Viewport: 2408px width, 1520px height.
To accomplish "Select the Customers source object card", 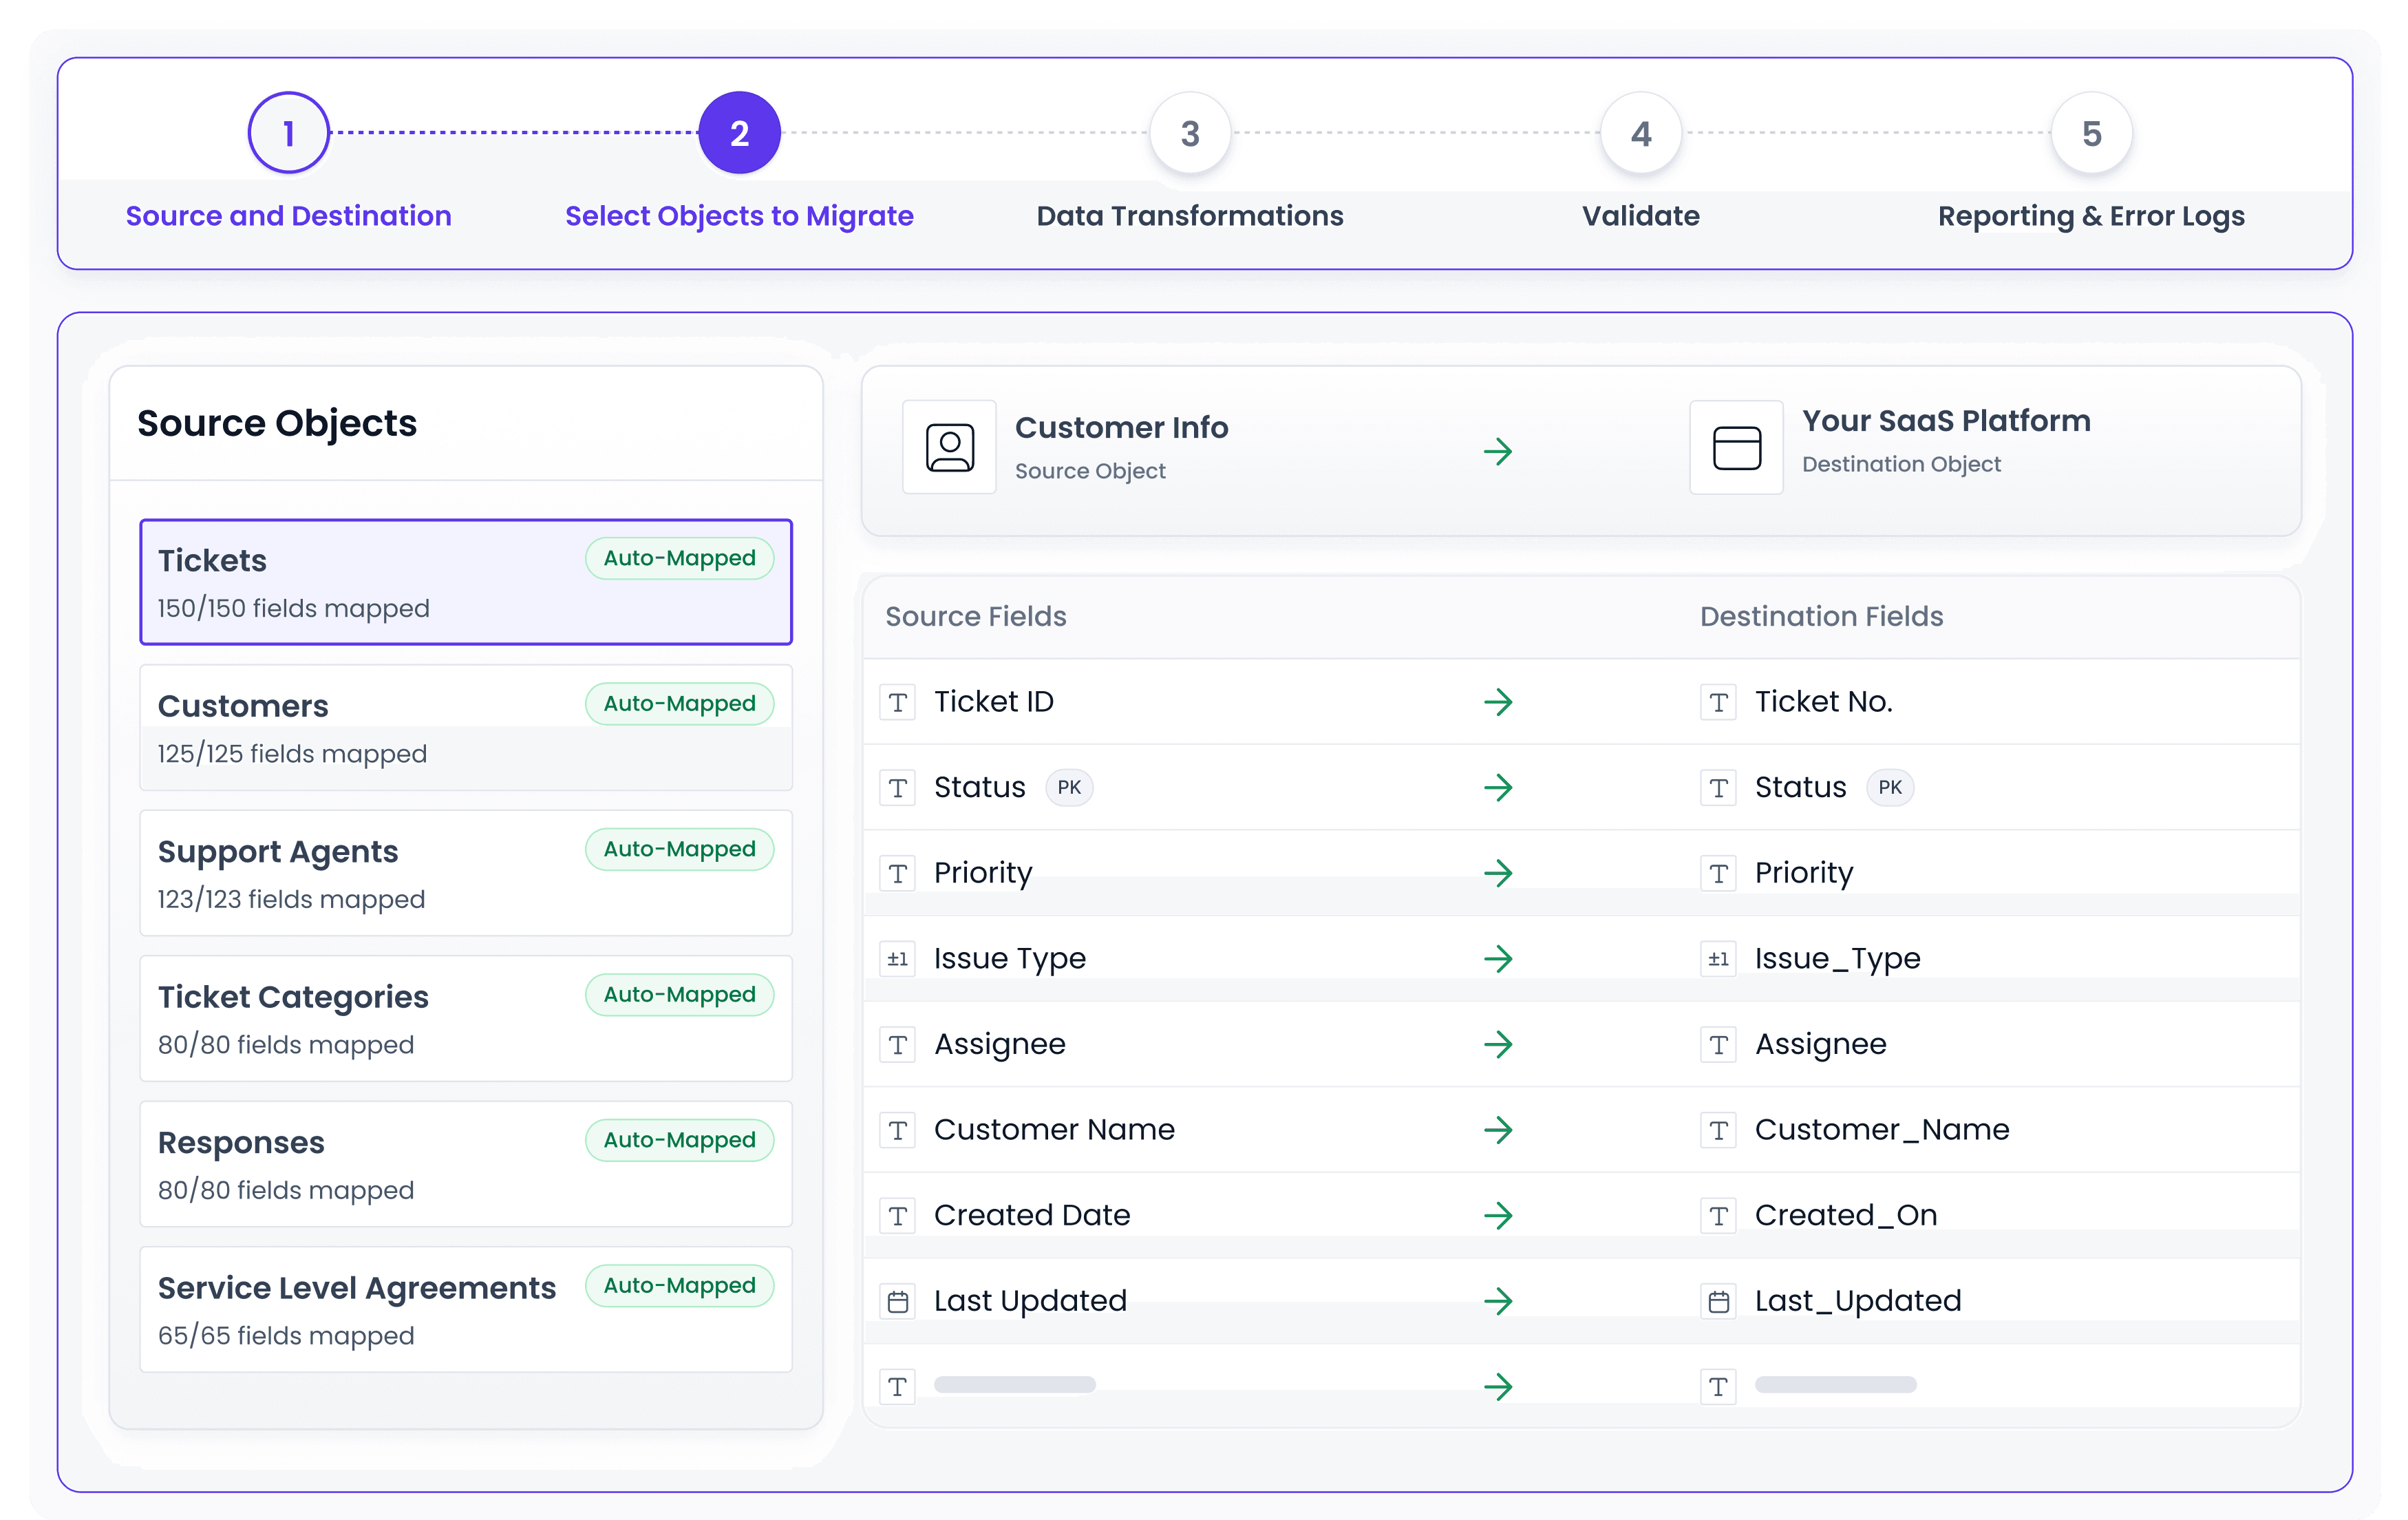I will [465, 727].
